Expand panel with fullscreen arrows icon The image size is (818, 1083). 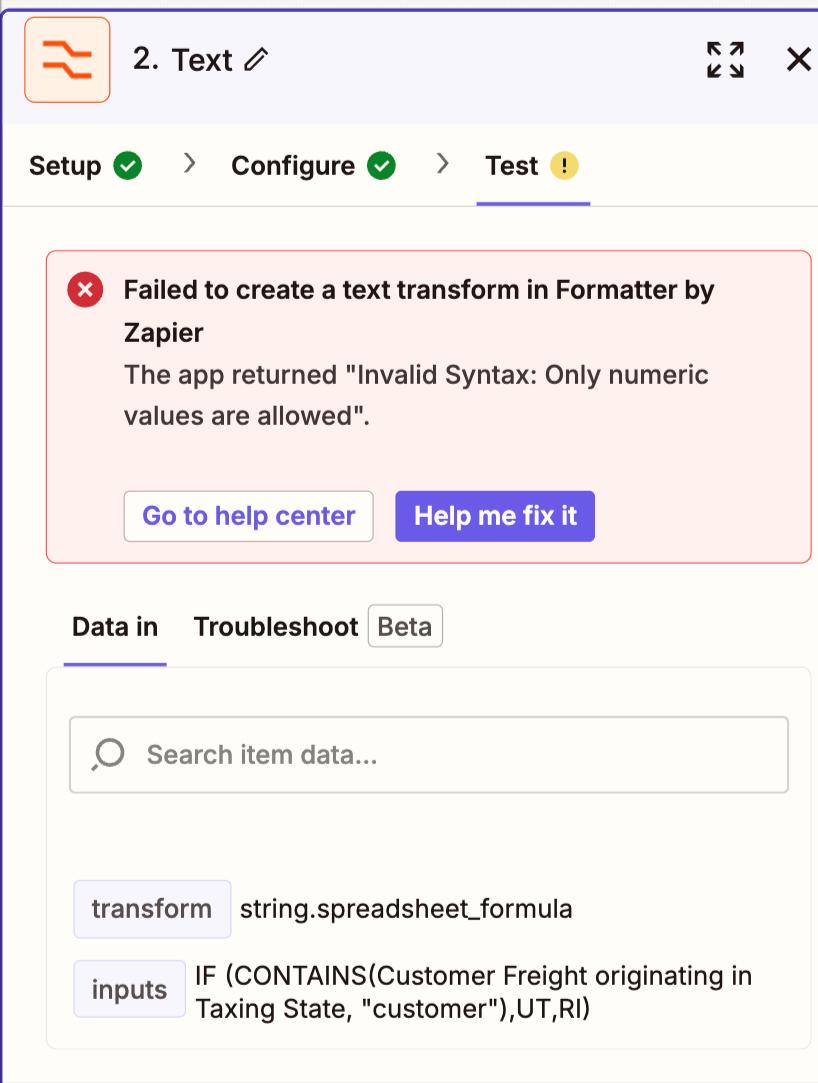tap(725, 60)
